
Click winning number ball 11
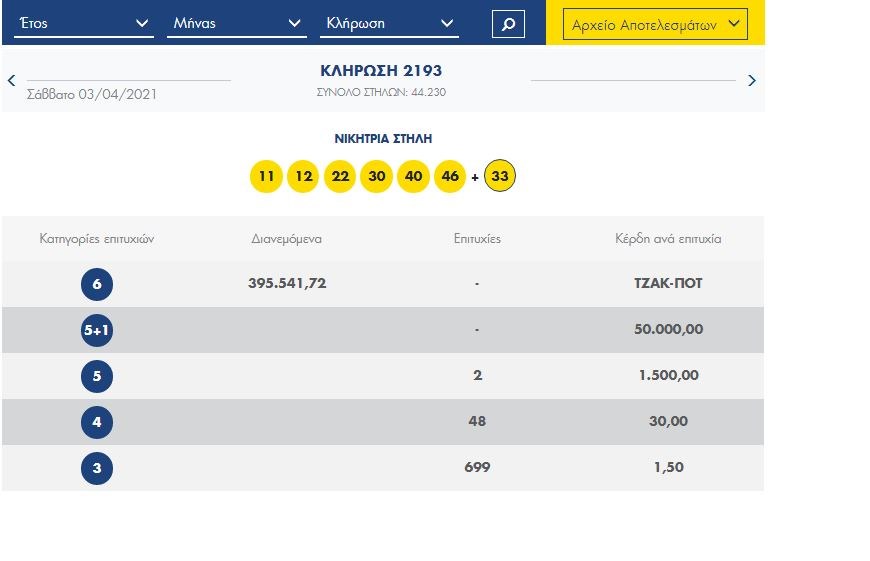point(266,177)
